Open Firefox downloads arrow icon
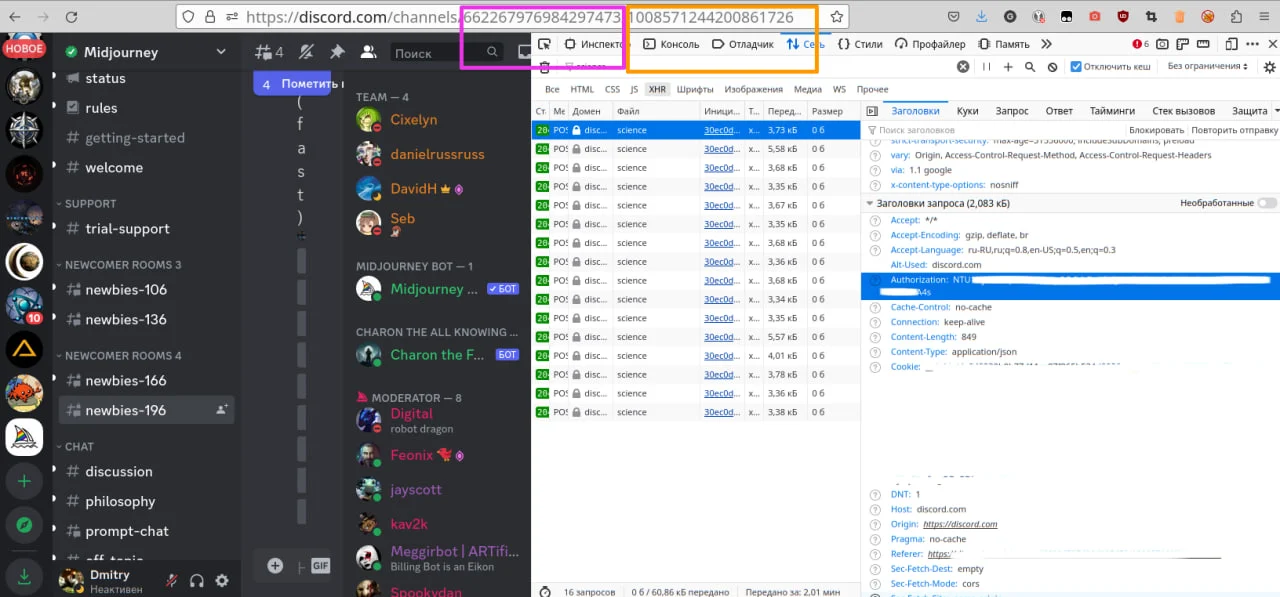The height and width of the screenshot is (597, 1280). (980, 17)
